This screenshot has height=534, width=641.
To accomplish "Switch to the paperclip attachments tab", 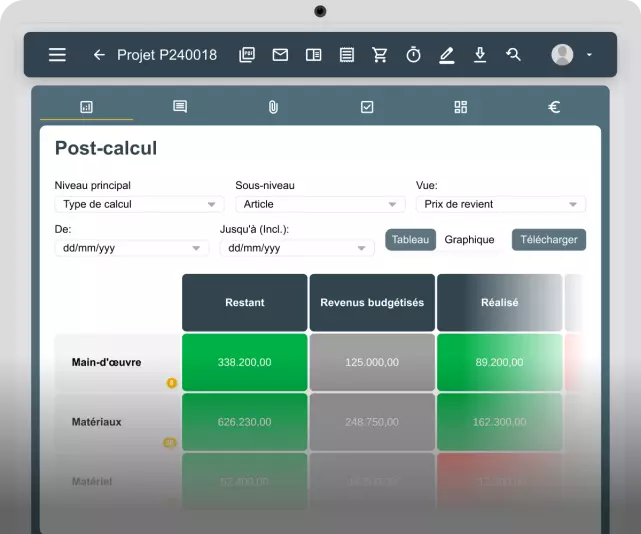I will [273, 107].
